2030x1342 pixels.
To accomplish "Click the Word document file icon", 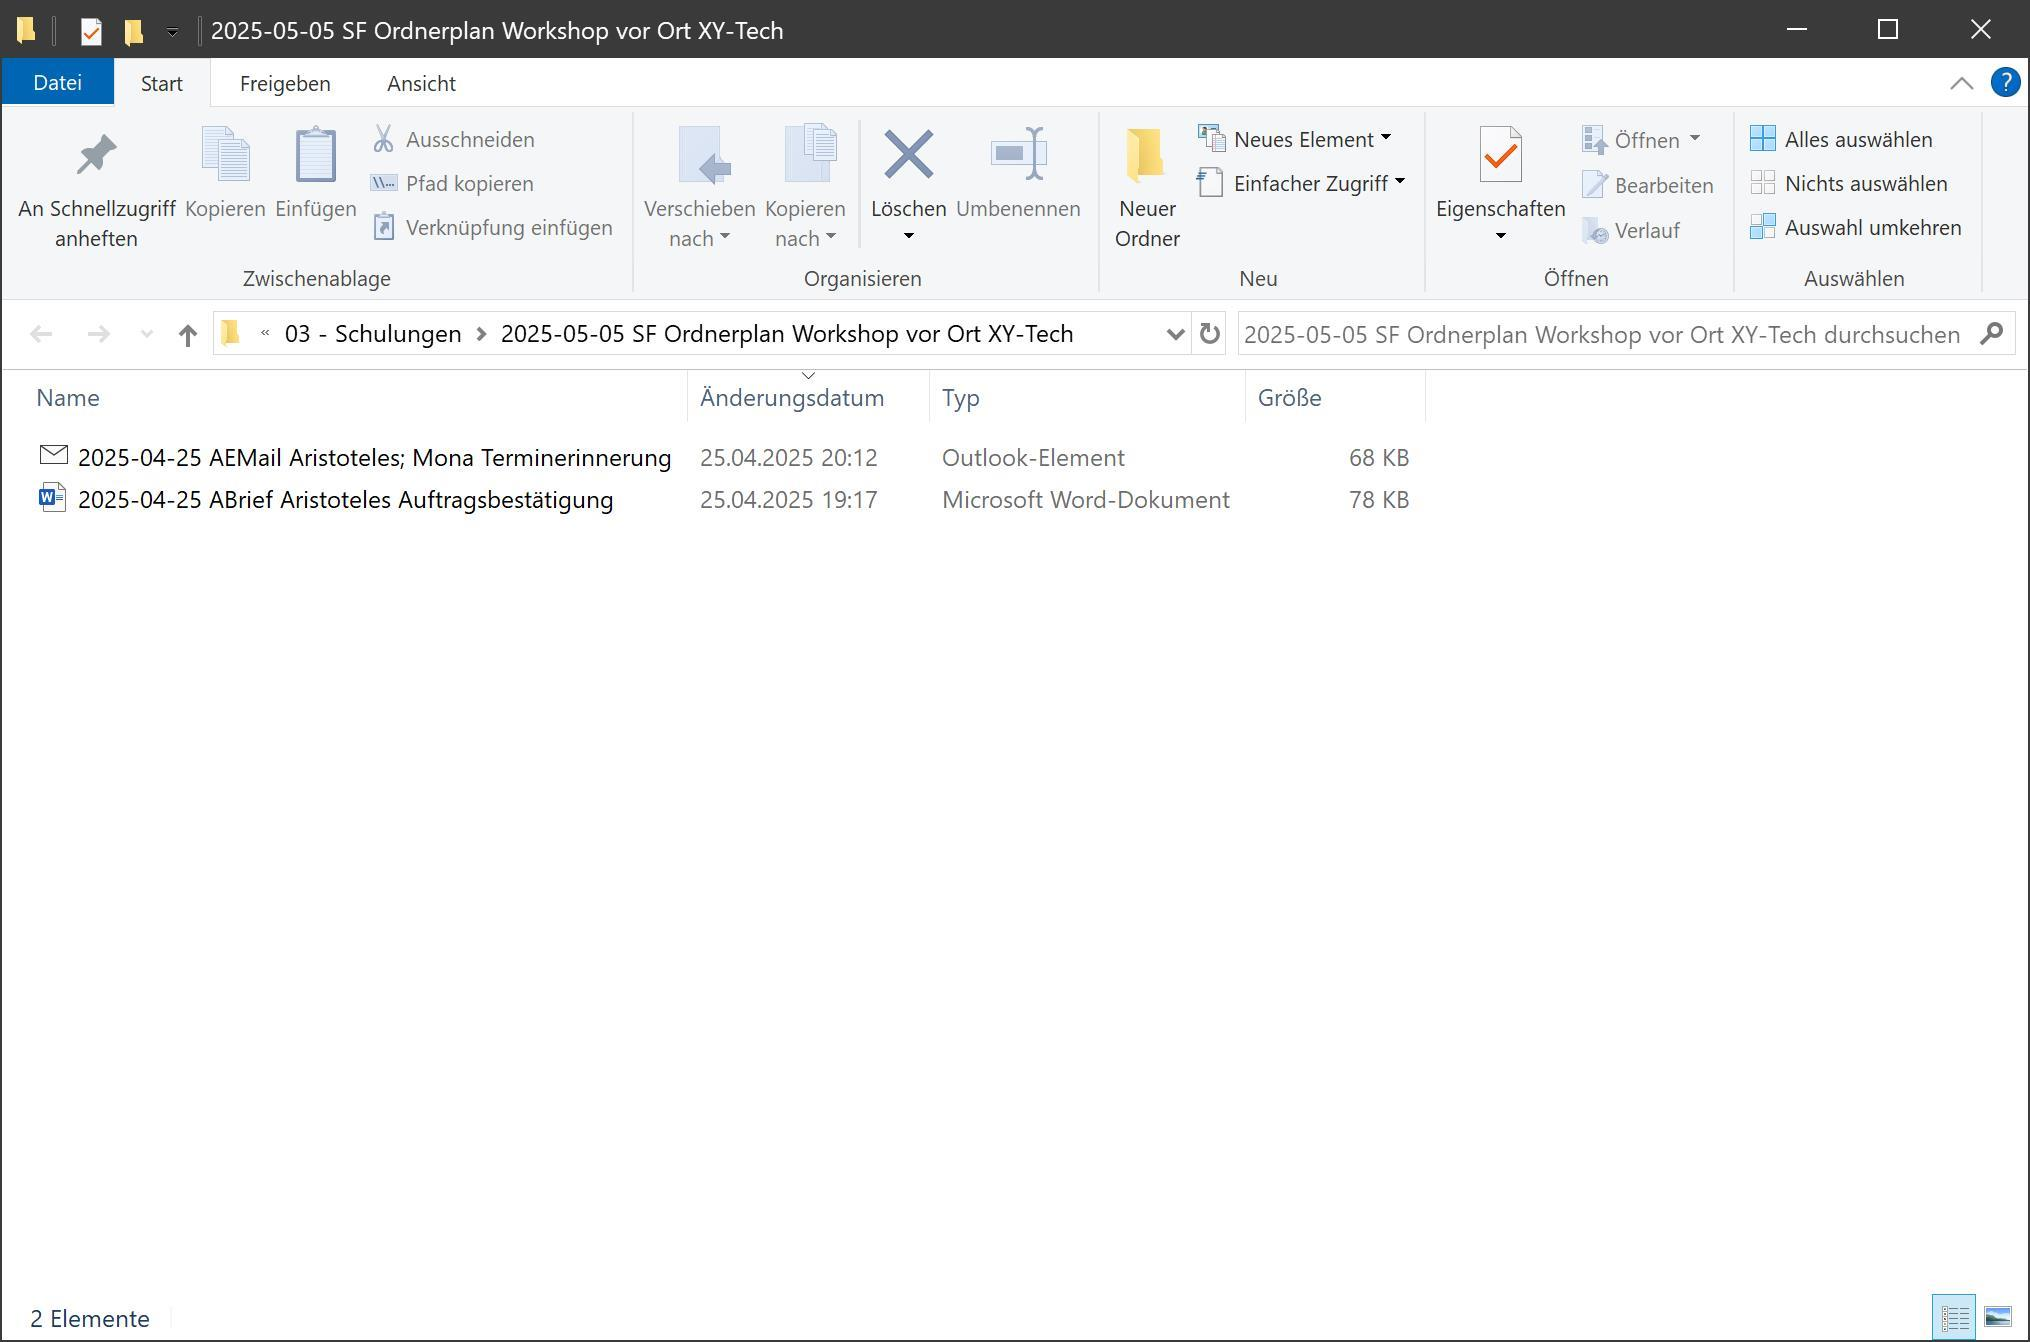I will point(52,497).
